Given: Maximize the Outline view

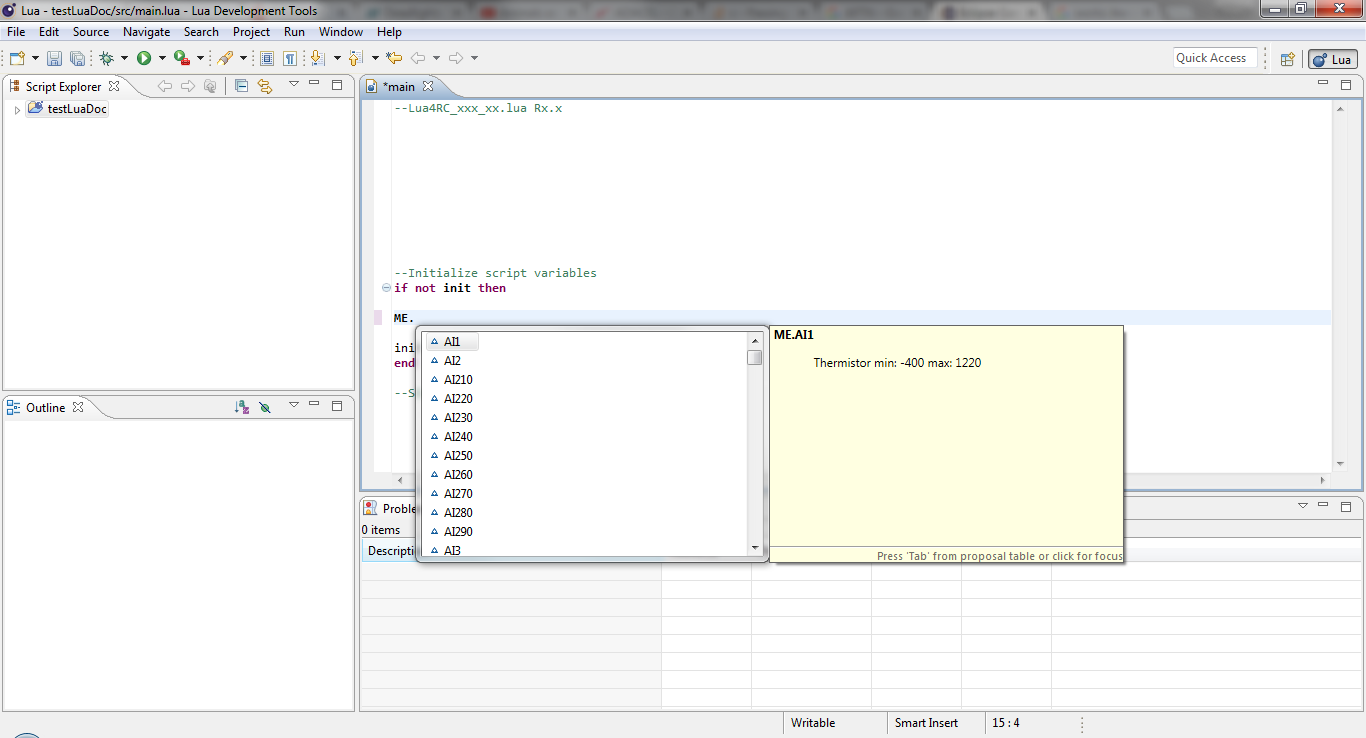Looking at the screenshot, I should point(337,405).
